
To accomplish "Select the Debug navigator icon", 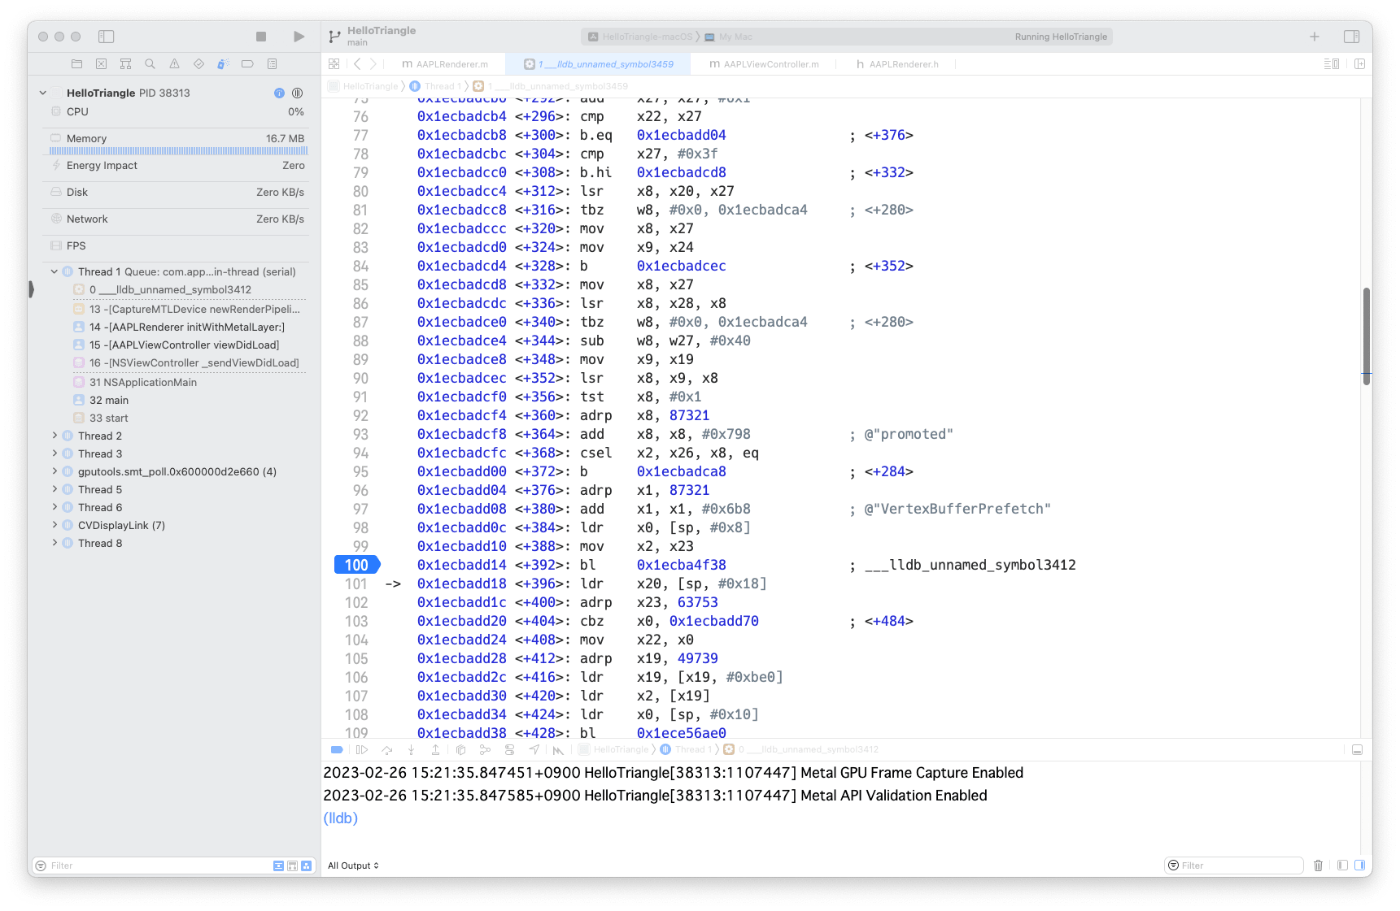I will tap(223, 64).
